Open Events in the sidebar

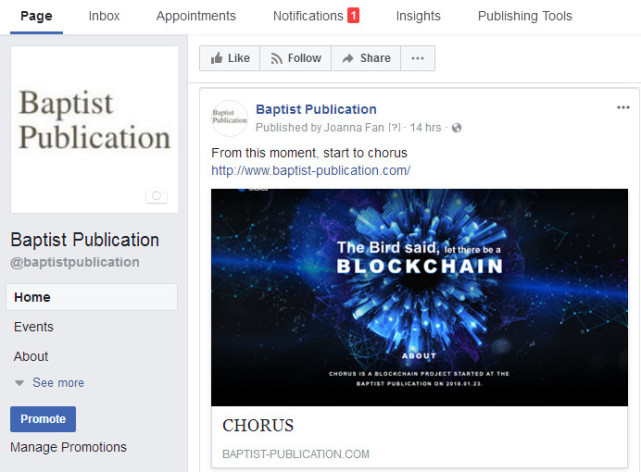click(x=34, y=327)
